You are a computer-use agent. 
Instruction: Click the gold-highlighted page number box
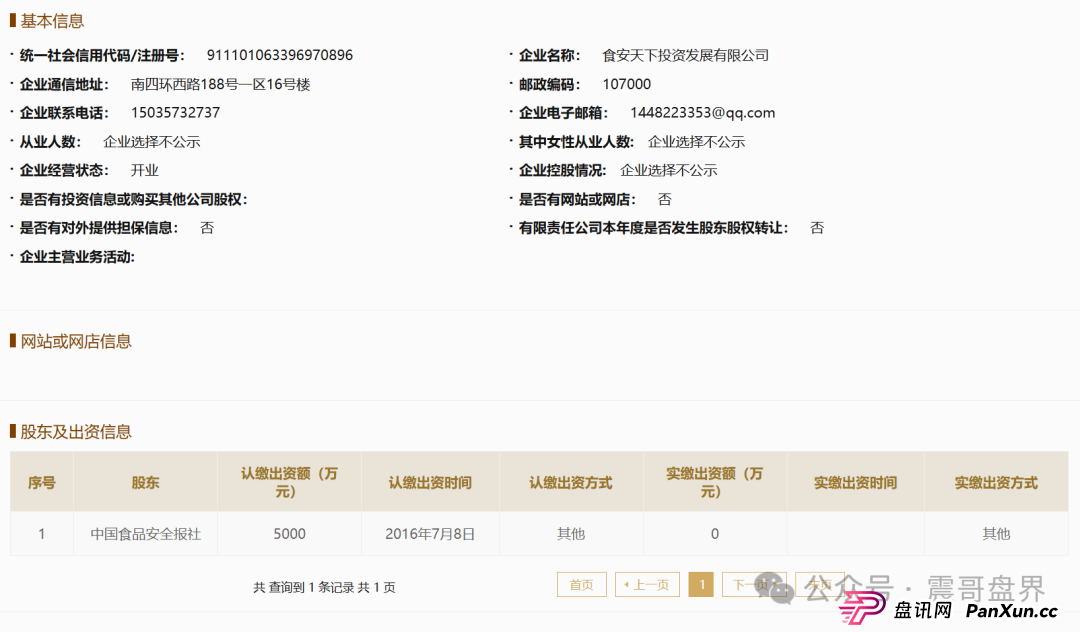point(701,584)
